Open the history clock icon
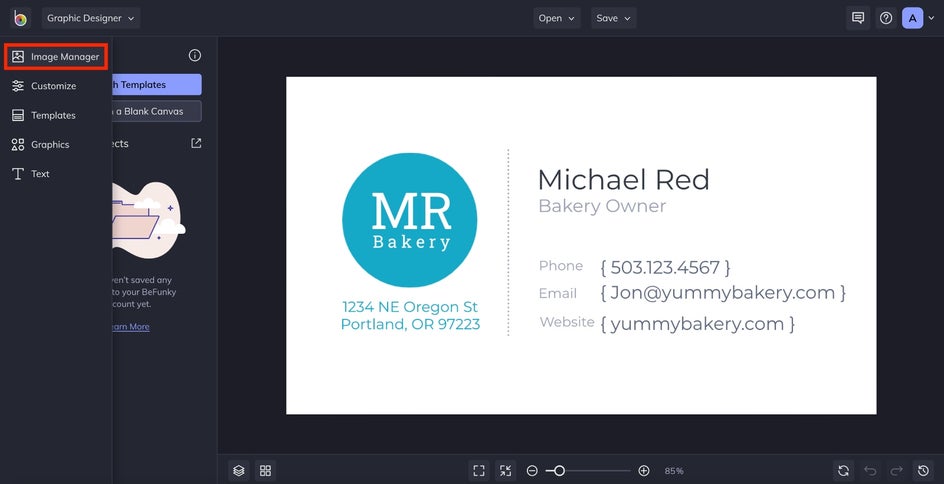This screenshot has width=944, height=484. point(923,471)
